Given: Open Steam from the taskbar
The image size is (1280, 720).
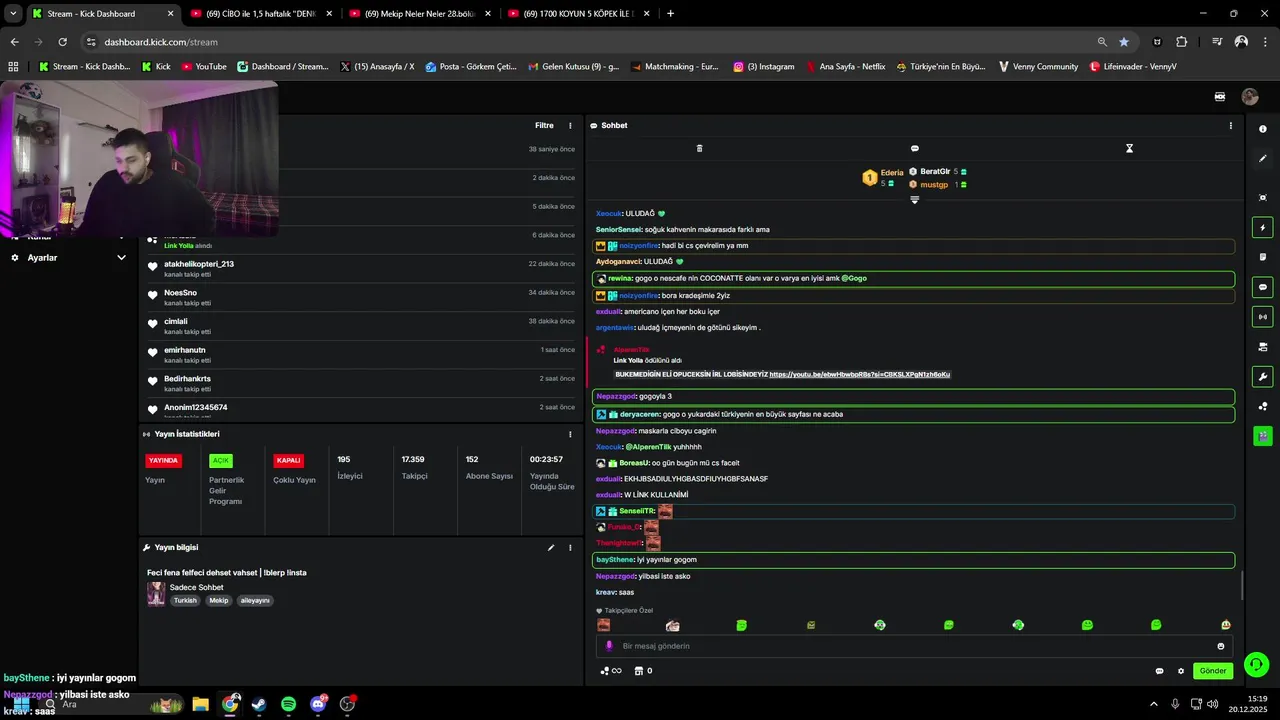Looking at the screenshot, I should [259, 704].
